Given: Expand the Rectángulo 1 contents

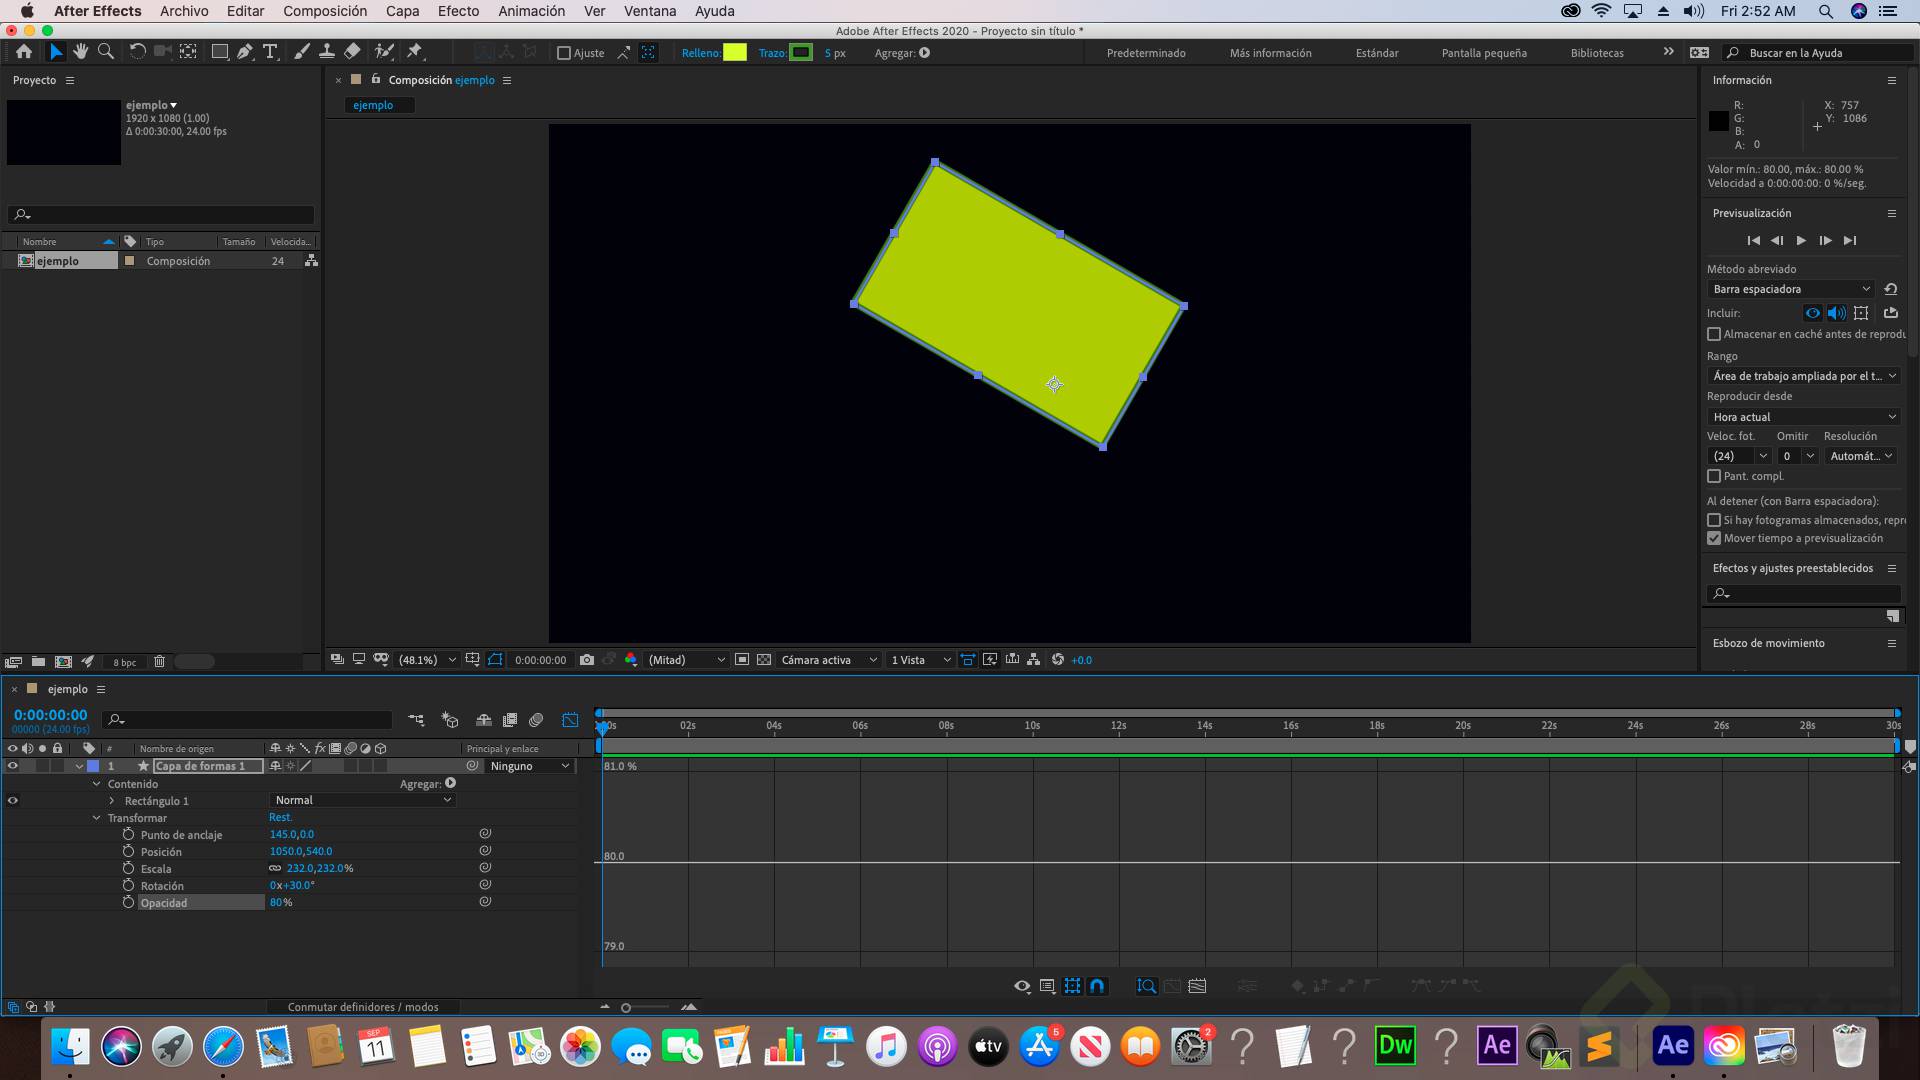Looking at the screenshot, I should [113, 801].
